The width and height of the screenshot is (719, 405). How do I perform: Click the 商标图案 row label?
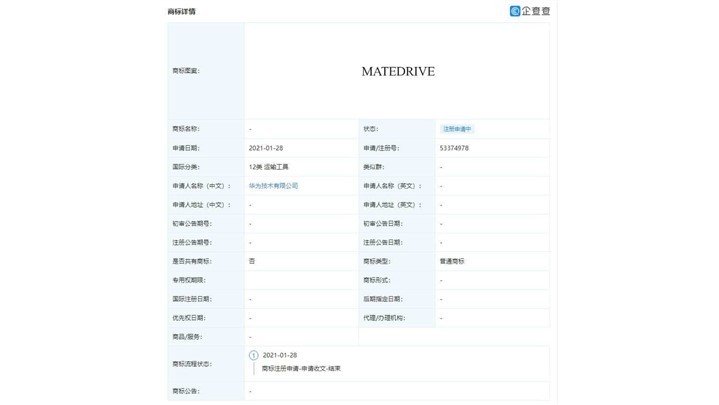186,71
